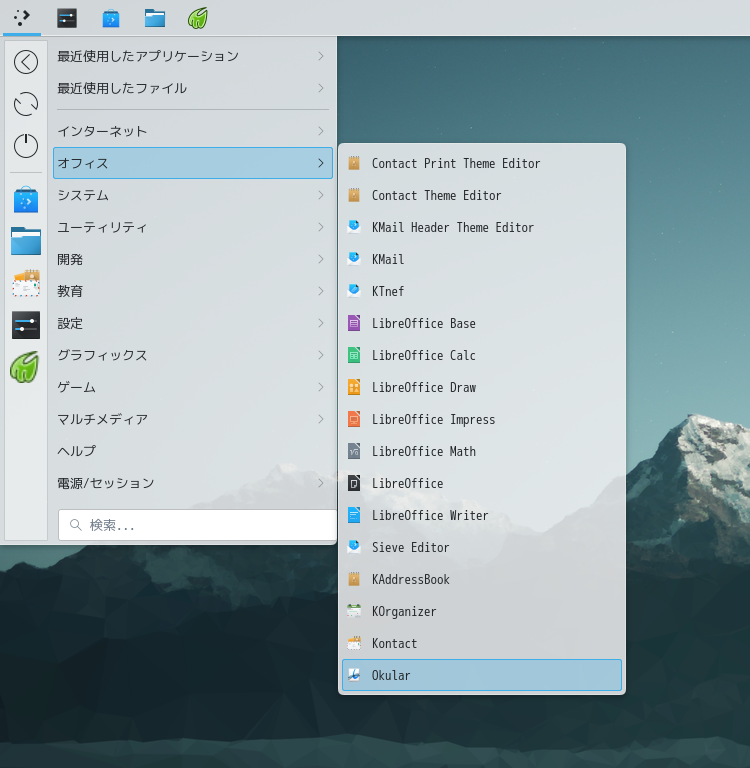The image size is (750, 768).
Task: Start LibreOffice Draw
Action: pyautogui.click(x=423, y=387)
